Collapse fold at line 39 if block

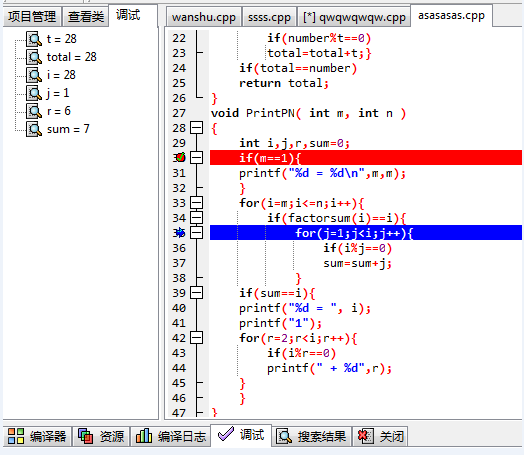pos(196,293)
